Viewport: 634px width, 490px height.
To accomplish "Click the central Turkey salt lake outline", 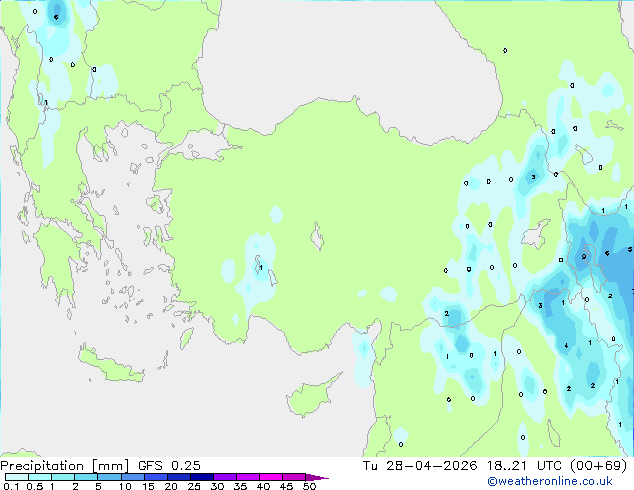I will 317,236.
